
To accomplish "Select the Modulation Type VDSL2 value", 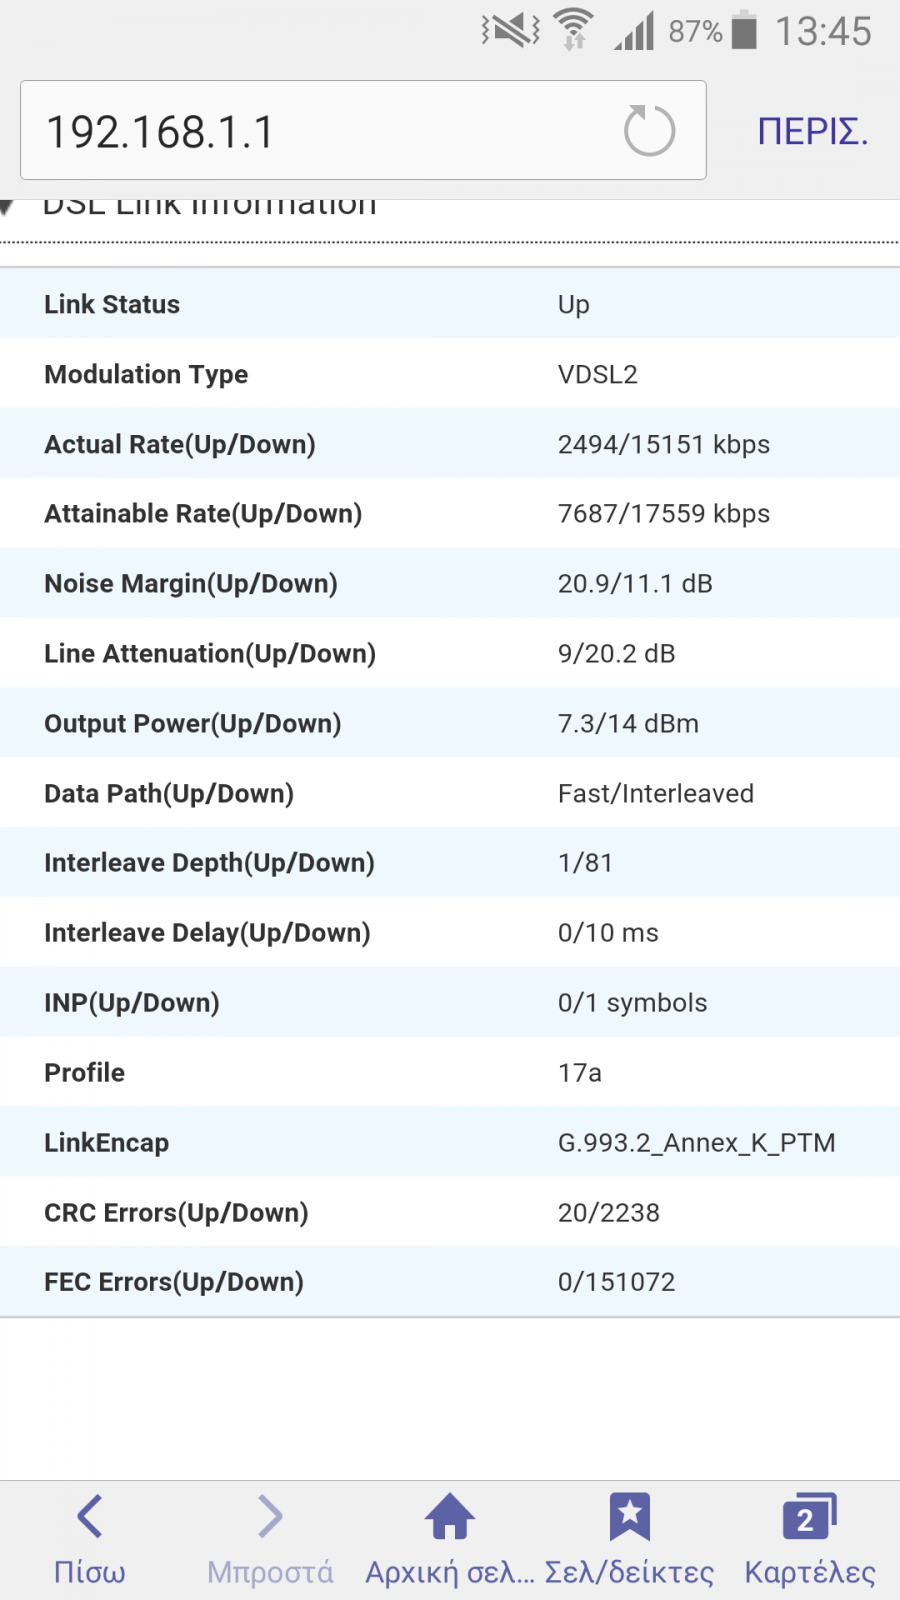I will tap(597, 374).
